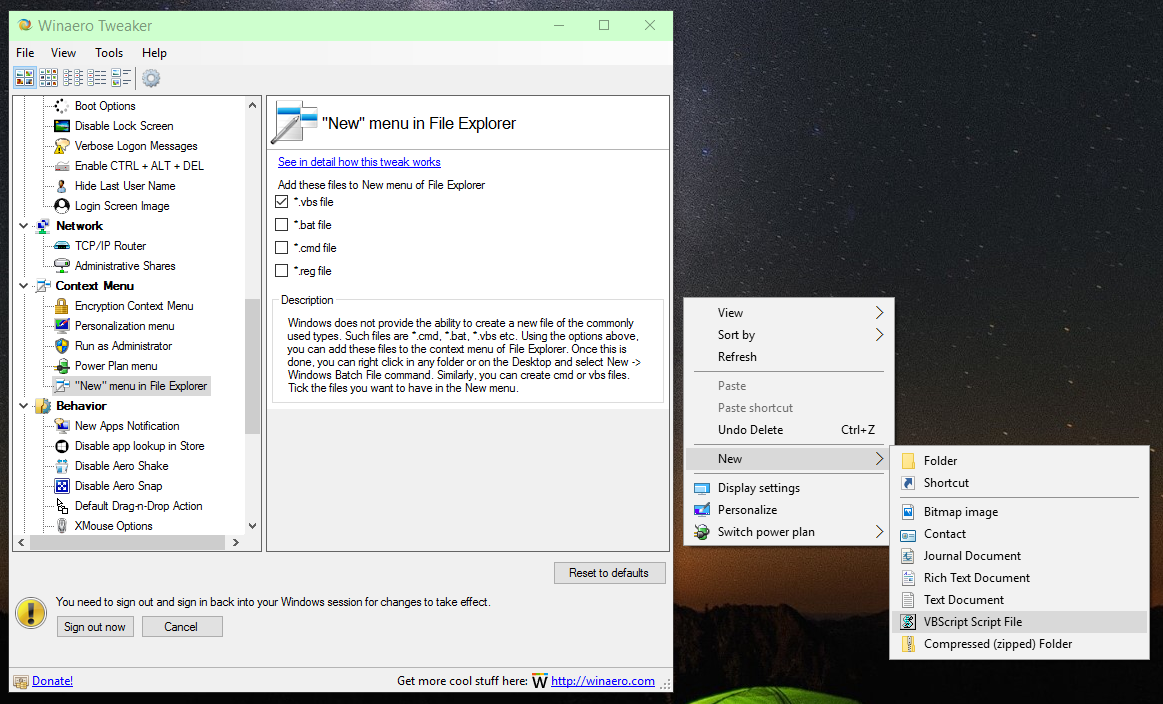Click the Encryption Context Menu padlock icon
Screen dimensions: 1163x704
point(62,306)
